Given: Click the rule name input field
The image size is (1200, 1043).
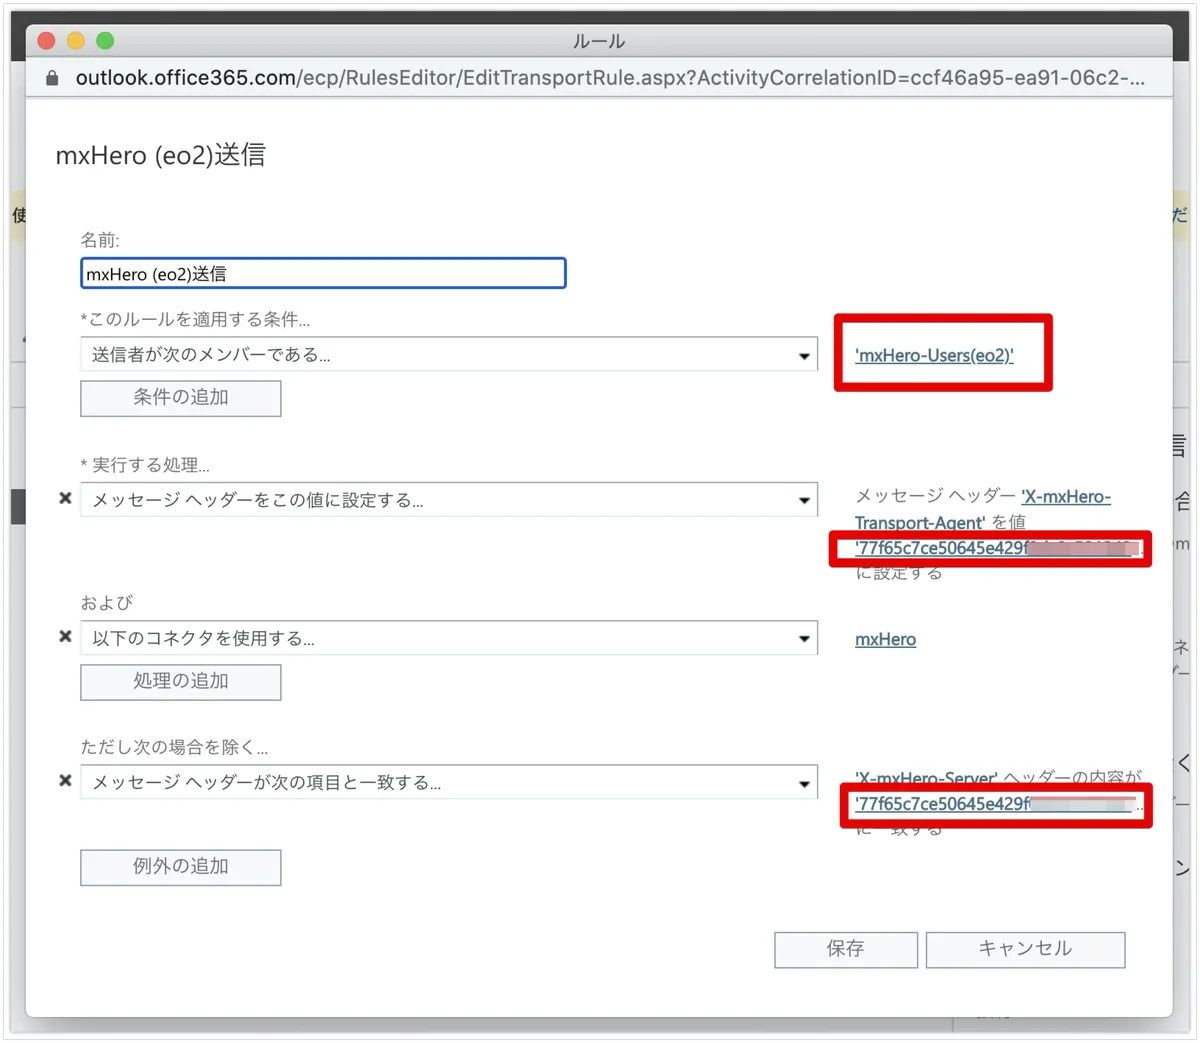Looking at the screenshot, I should click(323, 273).
